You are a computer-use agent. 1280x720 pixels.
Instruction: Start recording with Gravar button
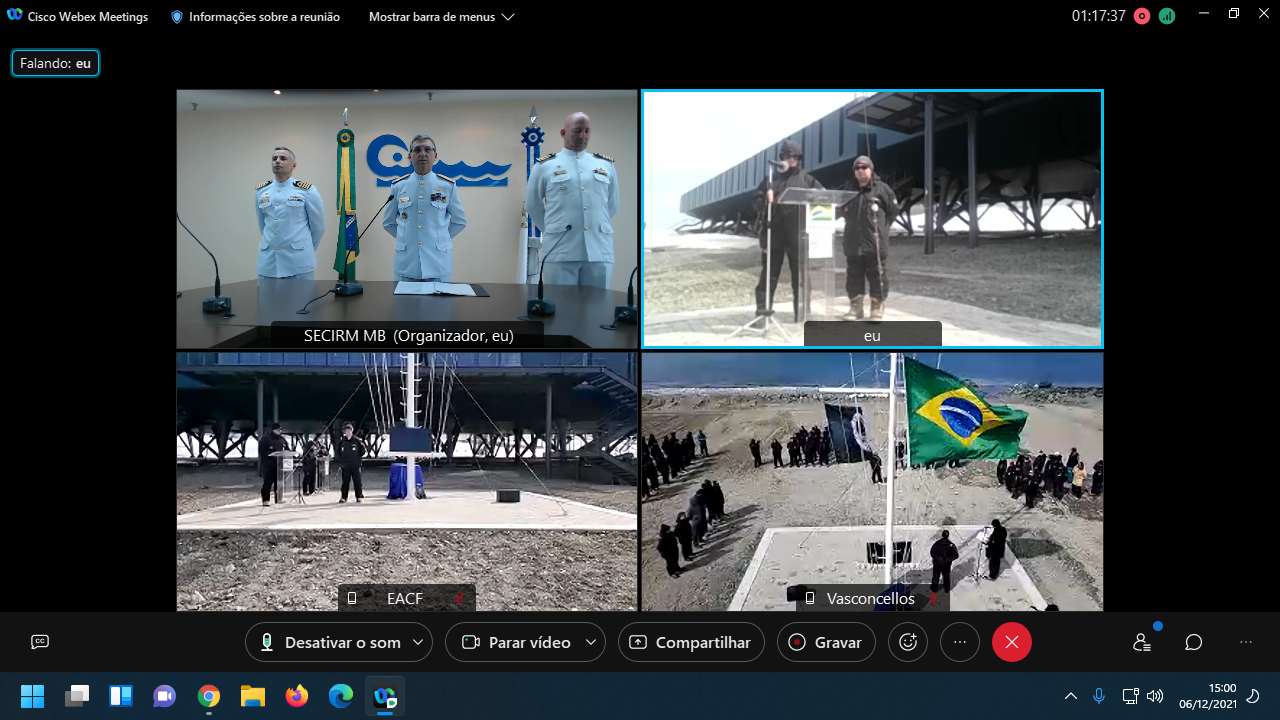coord(826,642)
